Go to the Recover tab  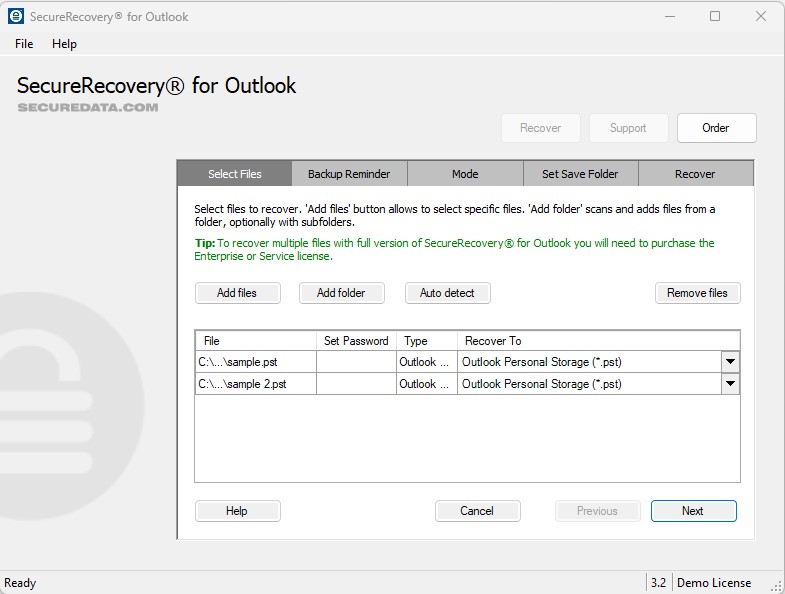(x=695, y=174)
